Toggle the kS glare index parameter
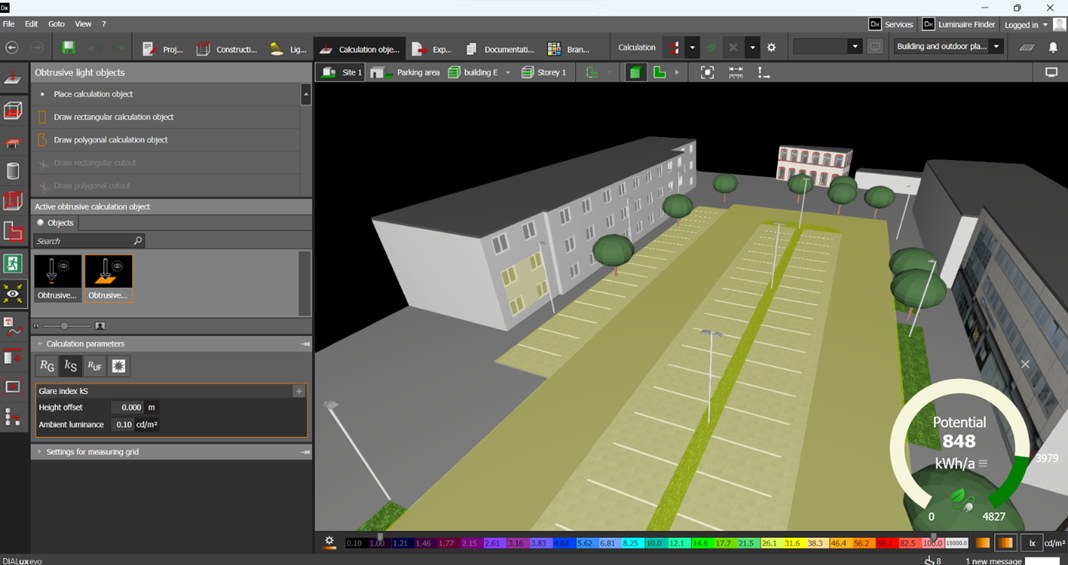1068x565 pixels. [70, 366]
